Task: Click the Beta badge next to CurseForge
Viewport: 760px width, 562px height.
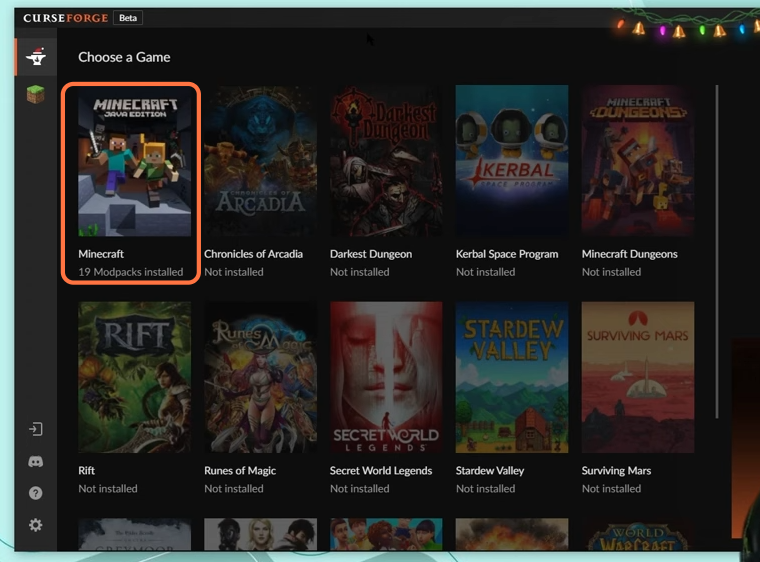Action: [128, 18]
